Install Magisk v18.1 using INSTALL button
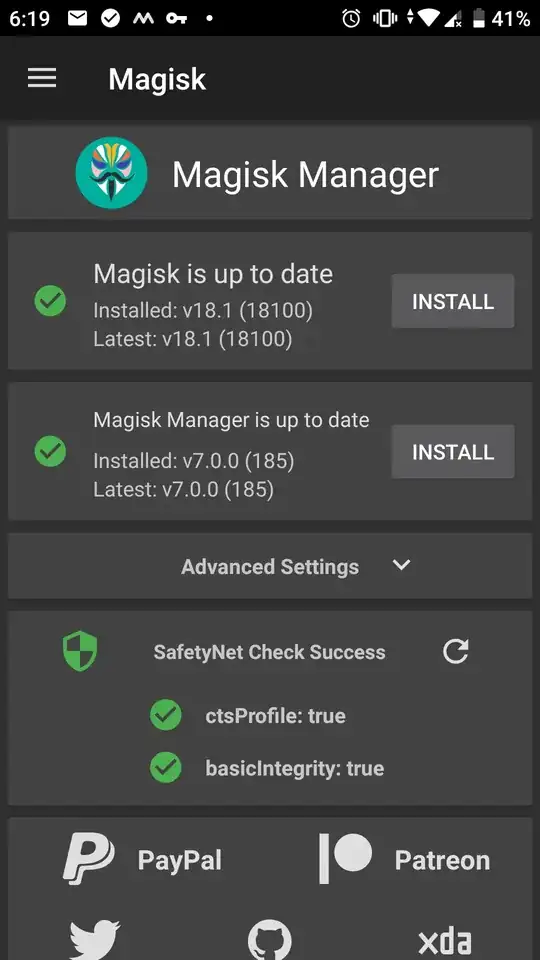This screenshot has width=540, height=960. pos(453,301)
